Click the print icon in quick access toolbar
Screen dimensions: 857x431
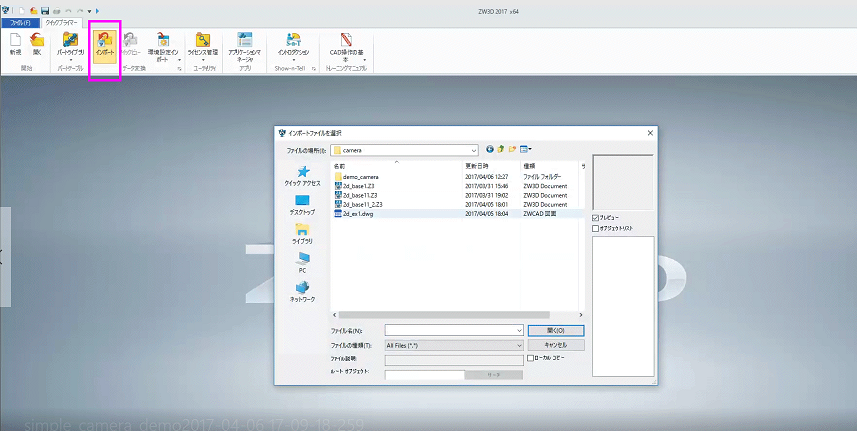click(56, 10)
